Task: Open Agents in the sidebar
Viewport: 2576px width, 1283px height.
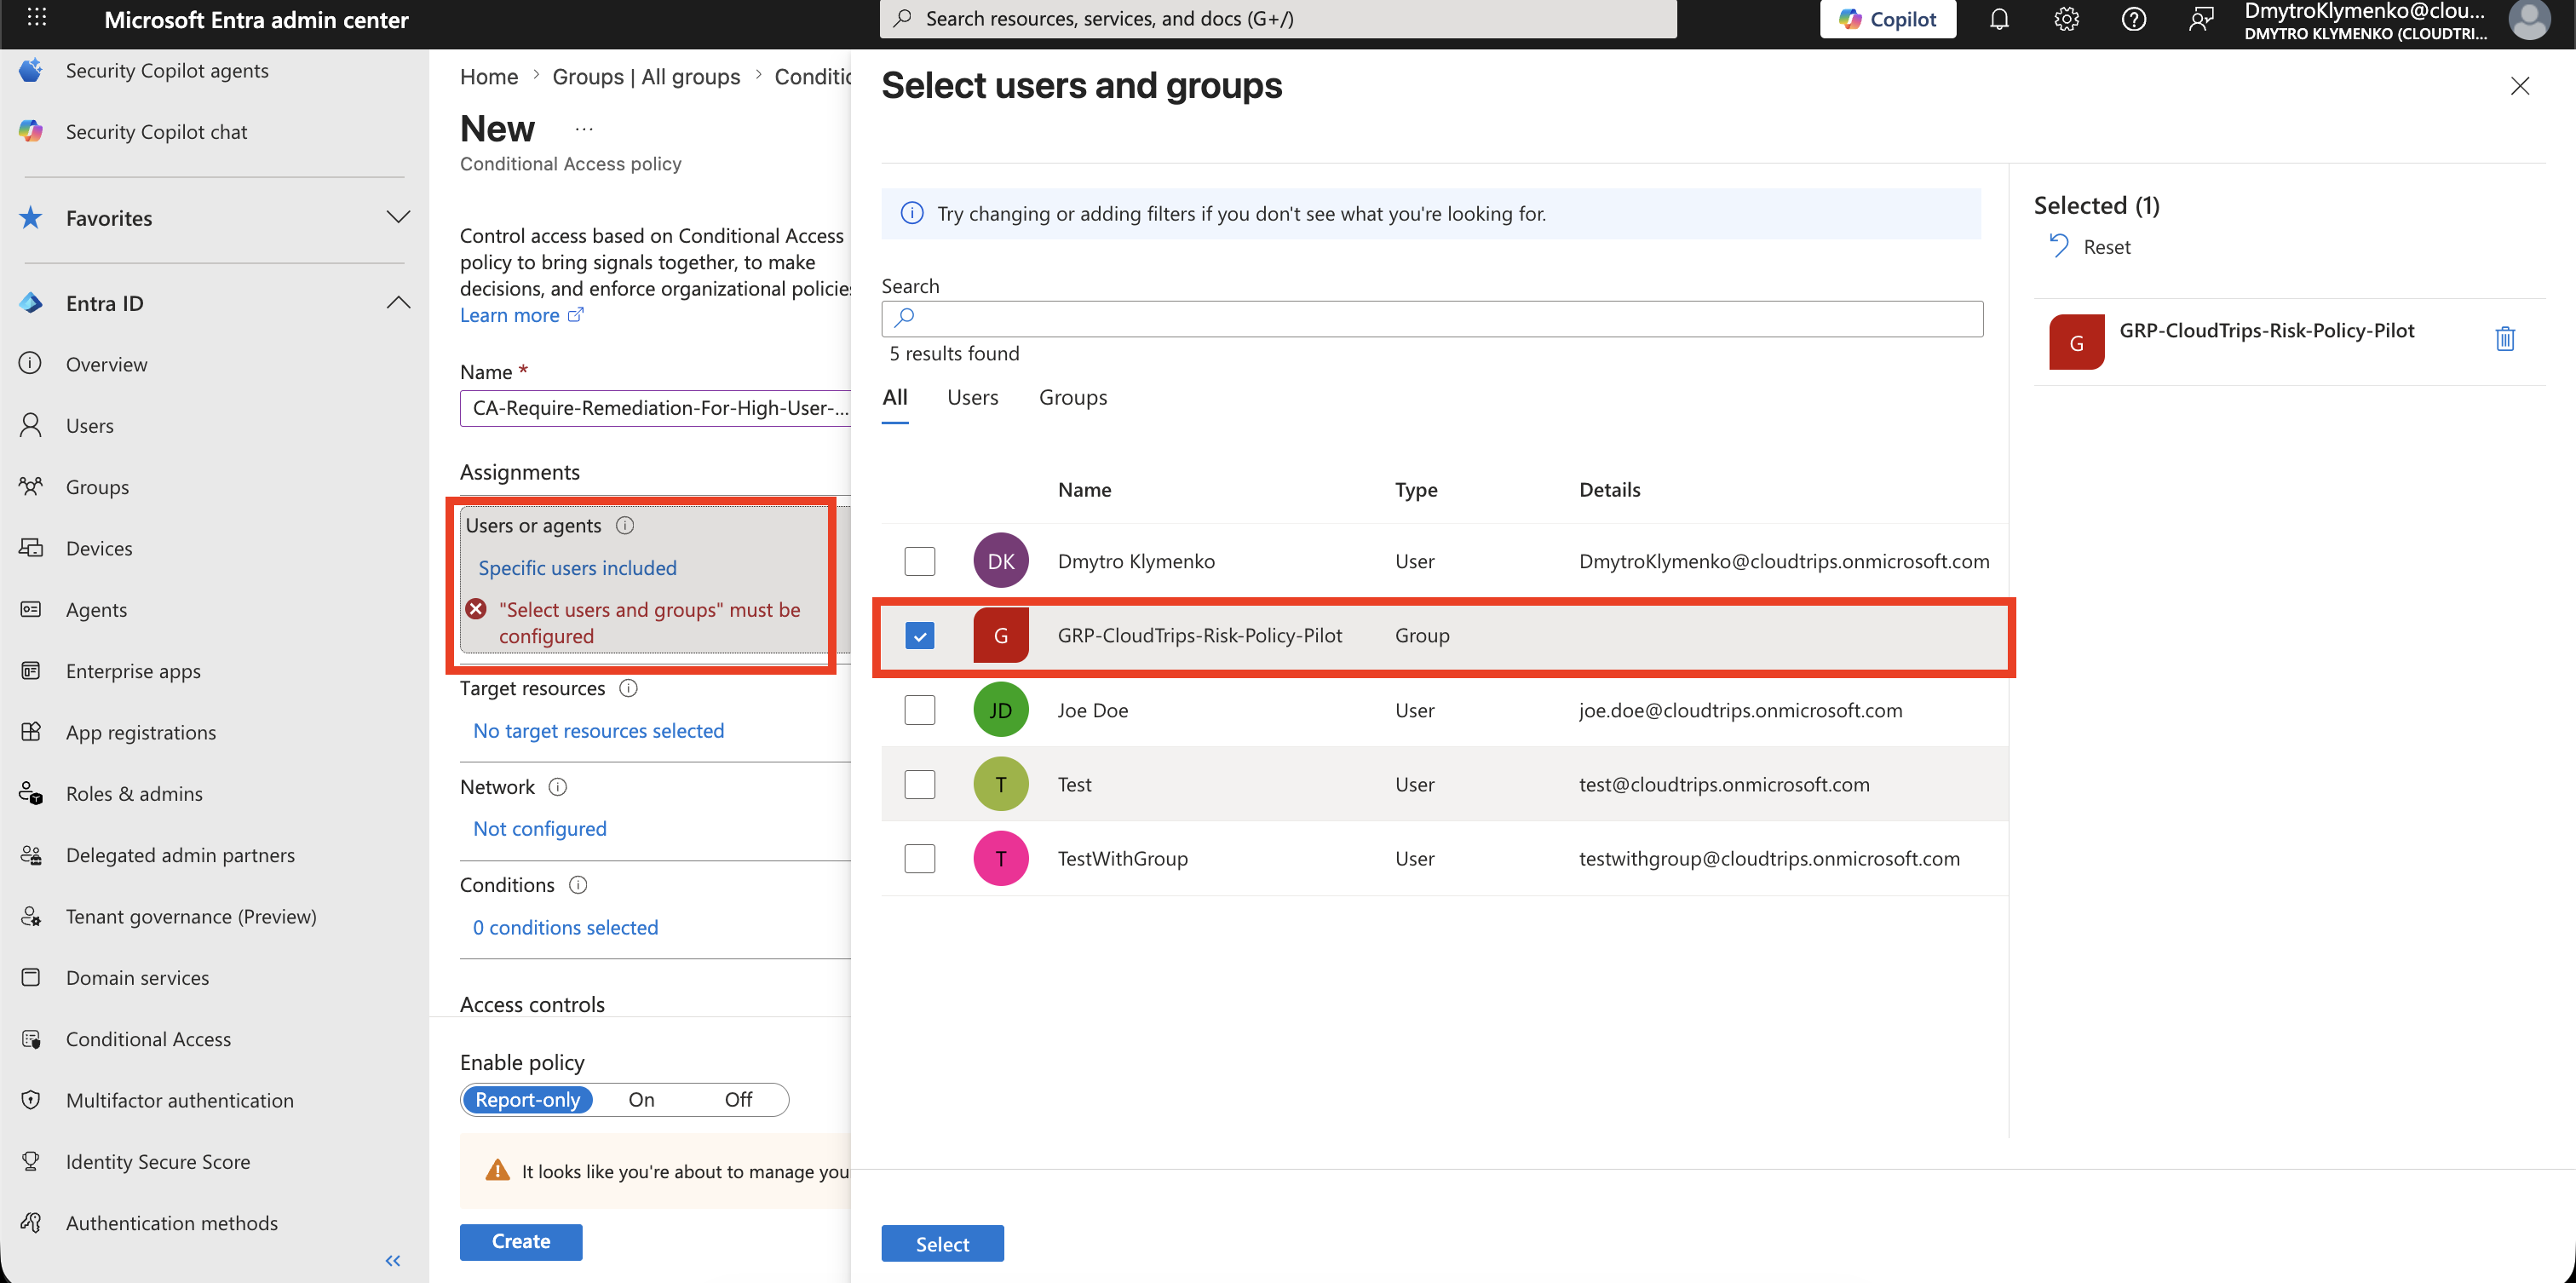Action: pos(96,609)
